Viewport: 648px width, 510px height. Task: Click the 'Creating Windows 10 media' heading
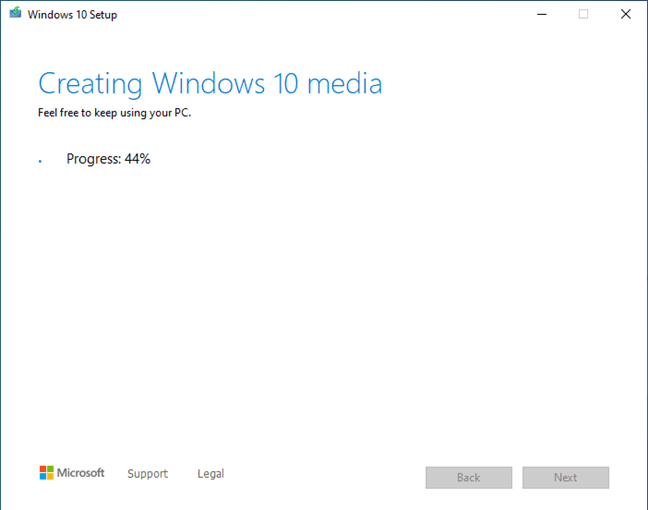click(210, 84)
